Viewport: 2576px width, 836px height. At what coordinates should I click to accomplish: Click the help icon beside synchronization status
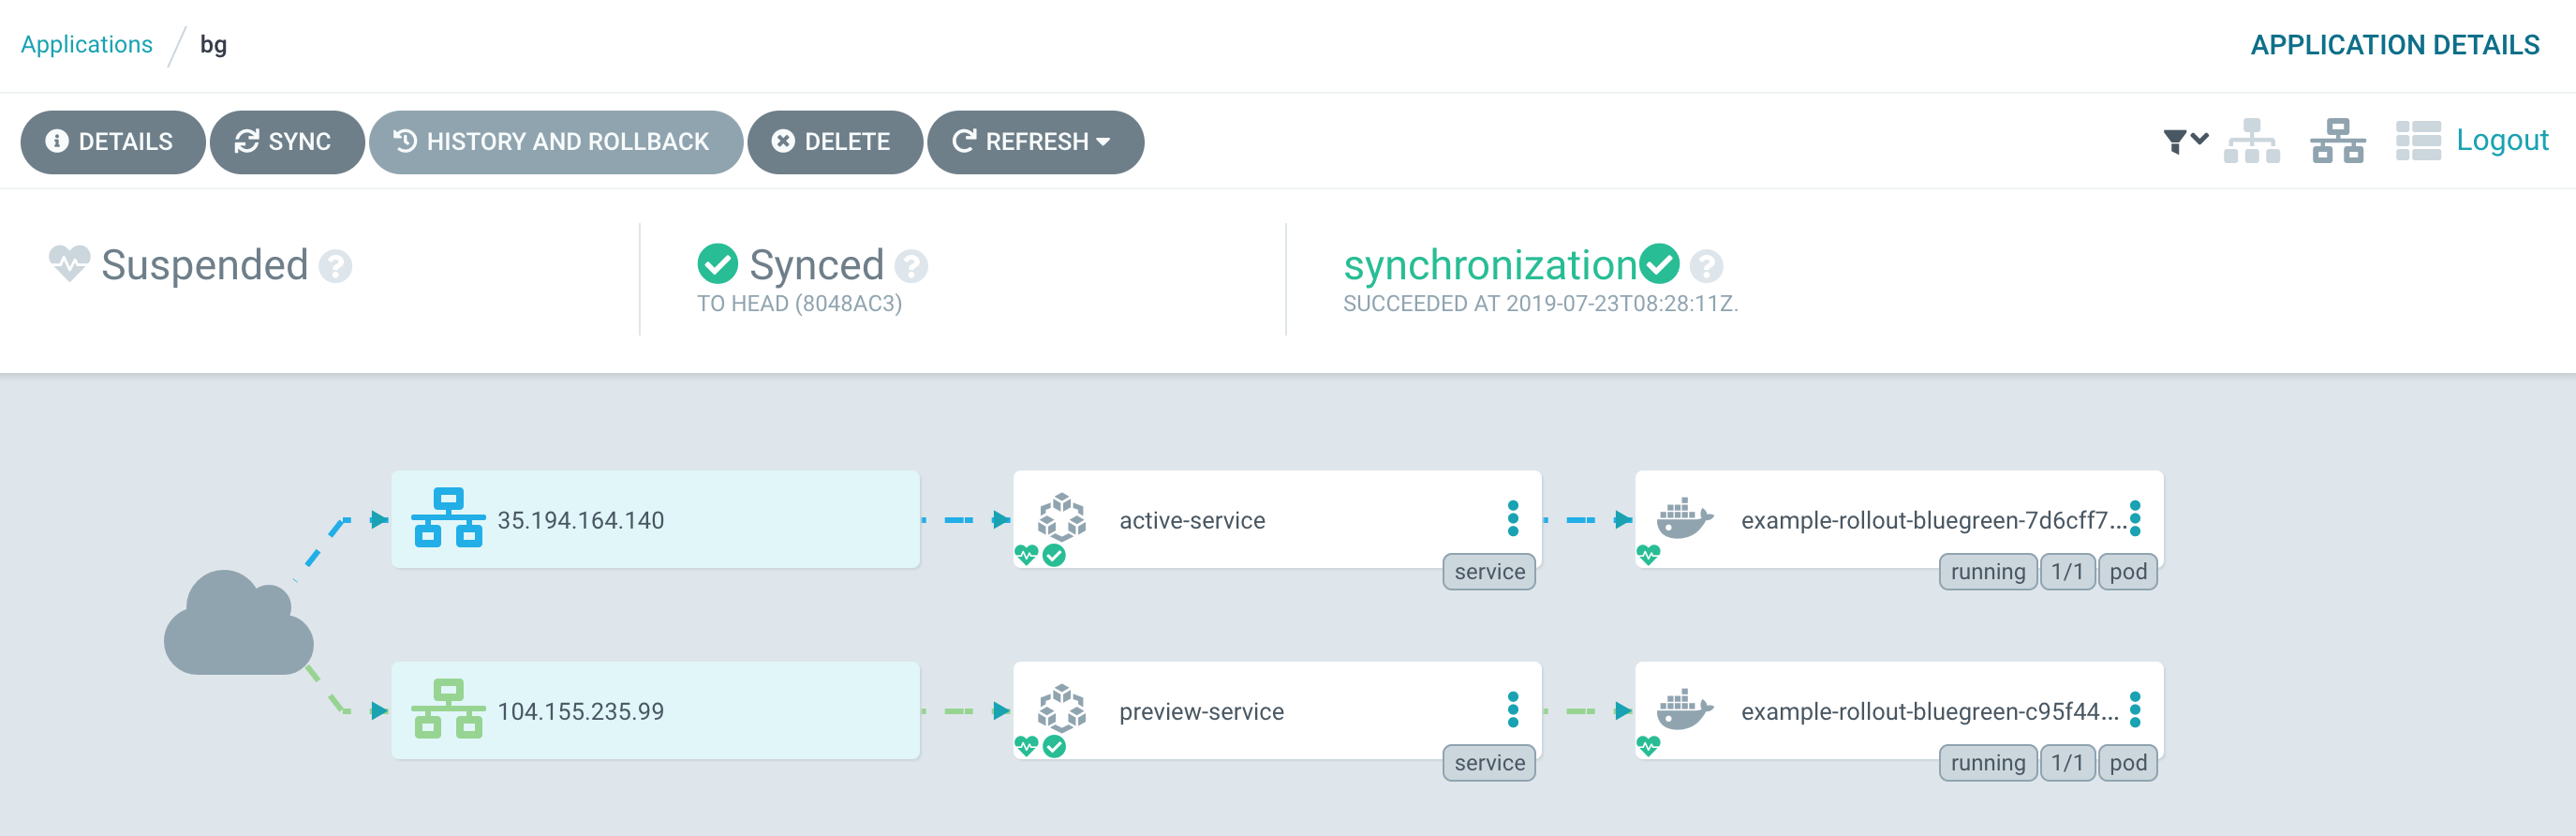tap(1706, 266)
